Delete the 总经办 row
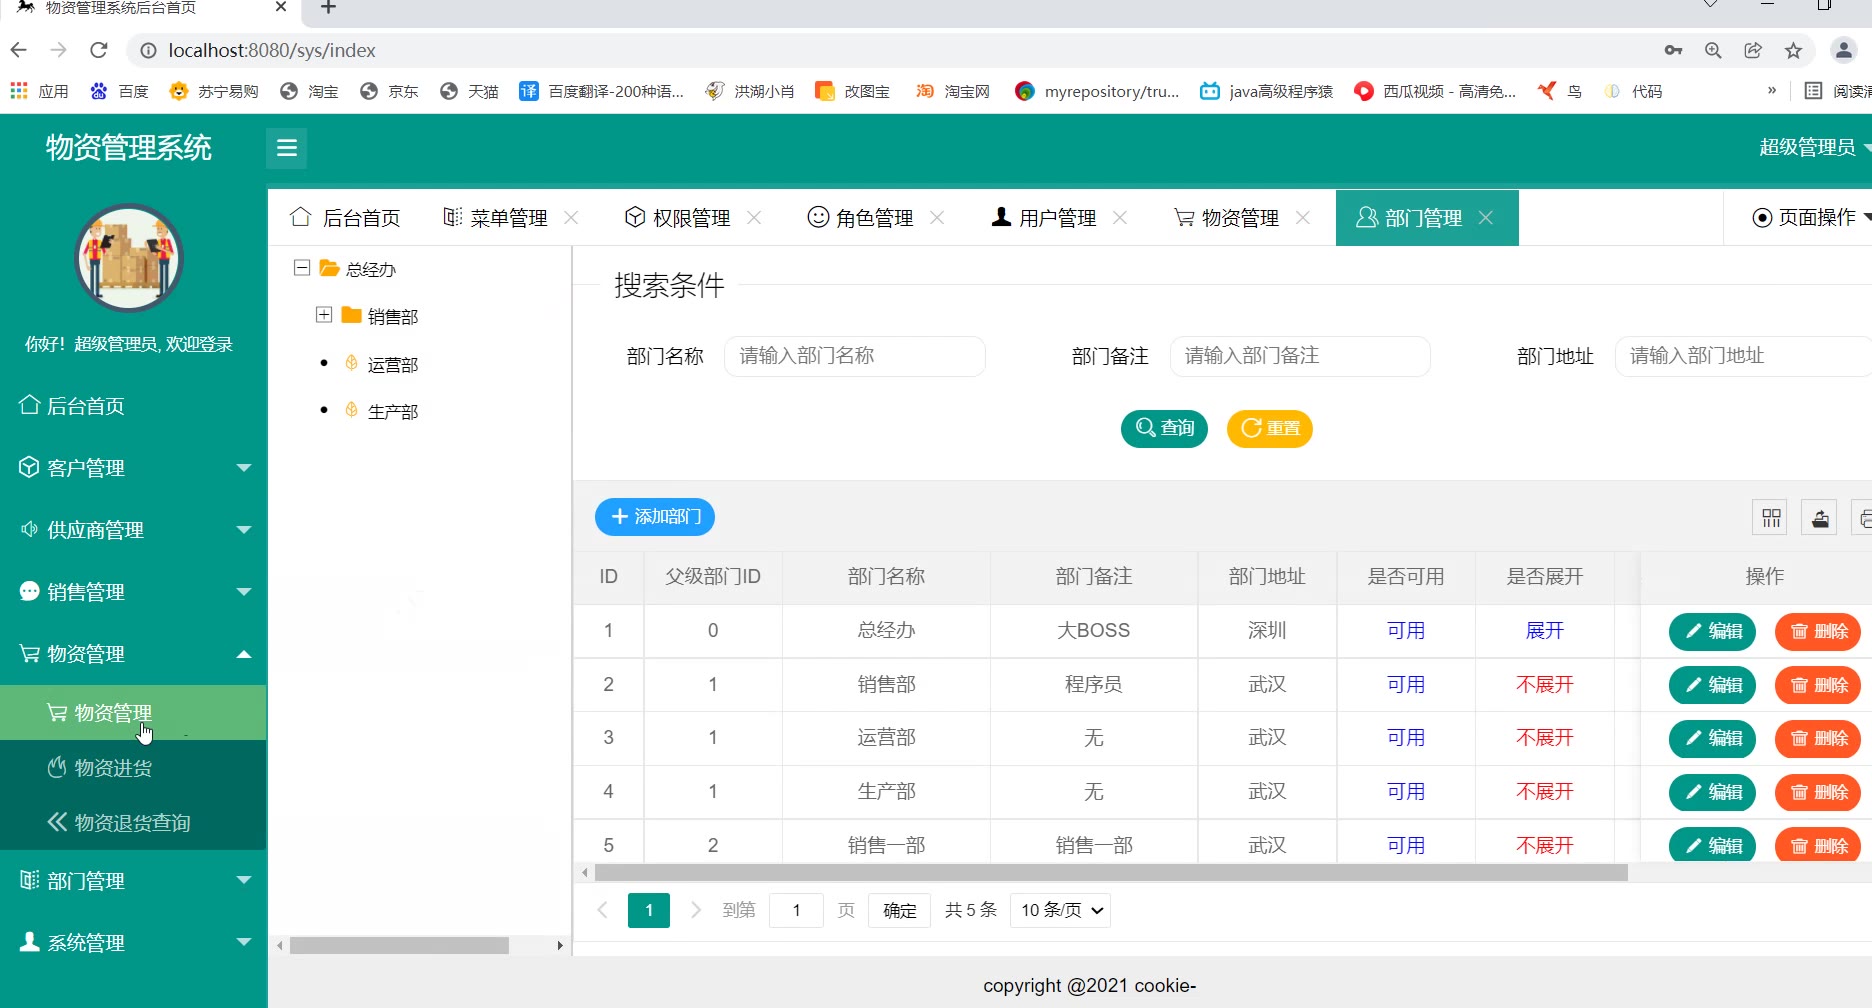 (x=1817, y=632)
